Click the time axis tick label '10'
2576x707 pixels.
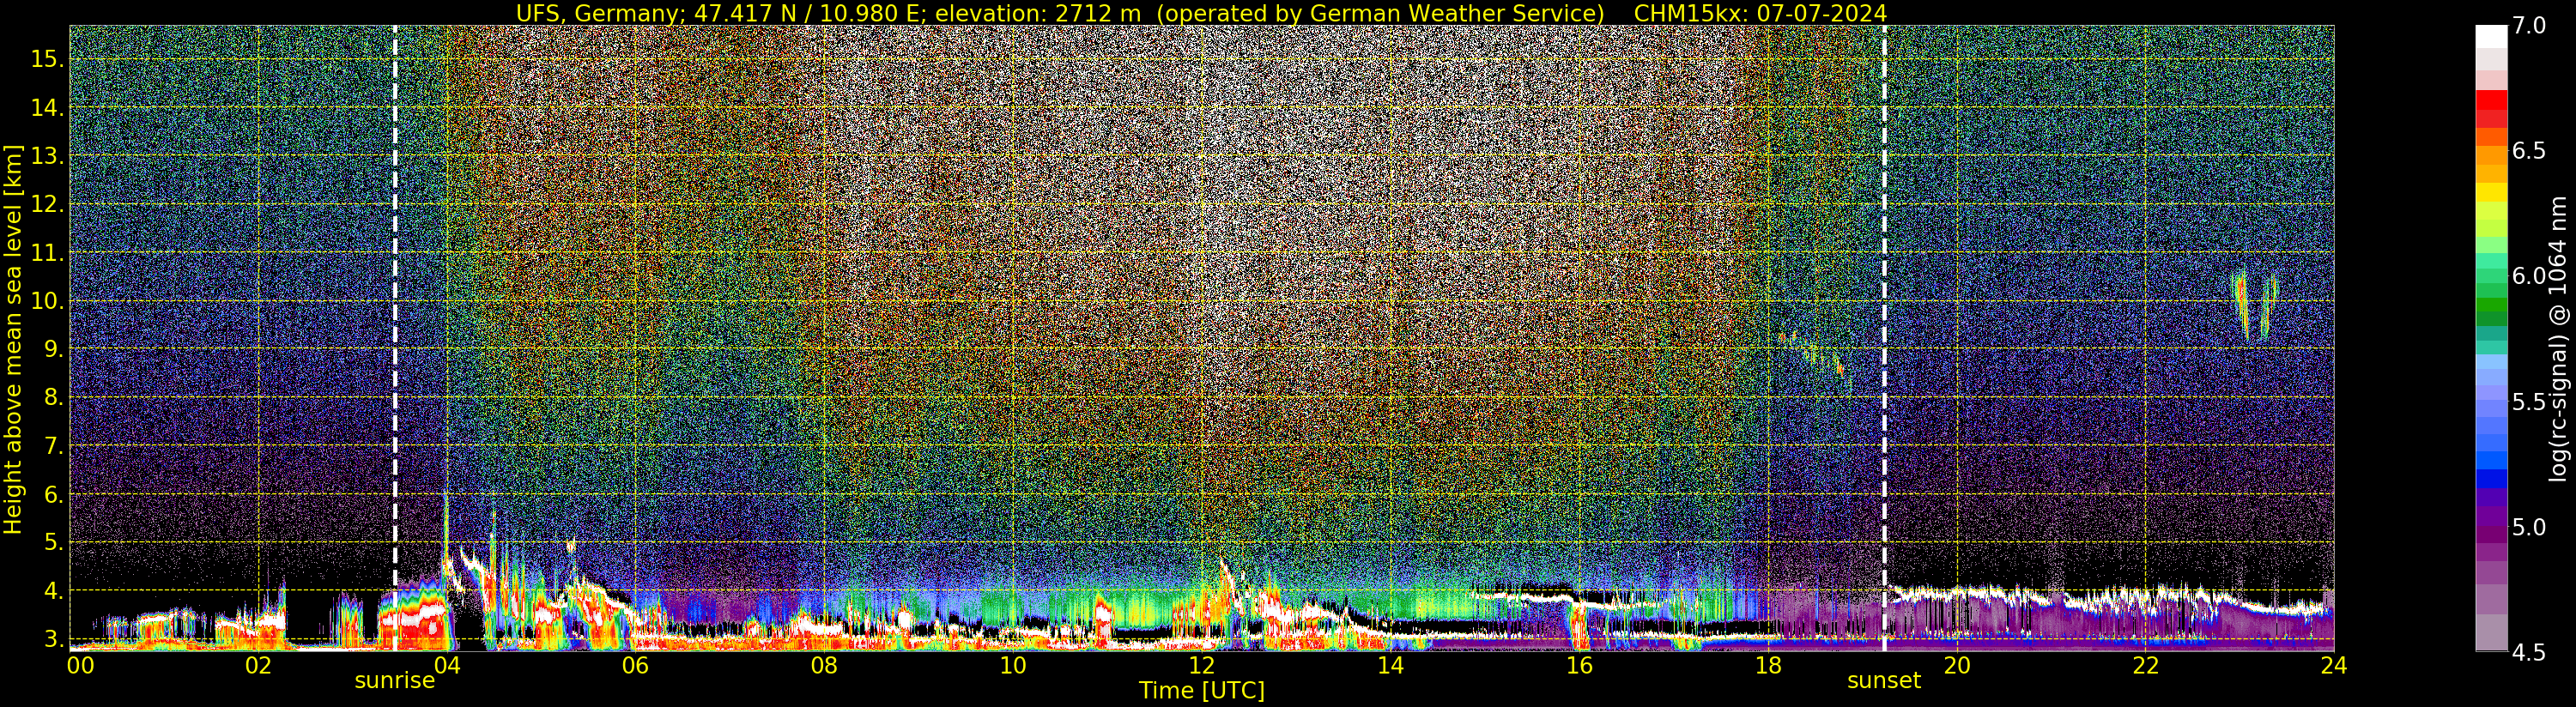1012,665
